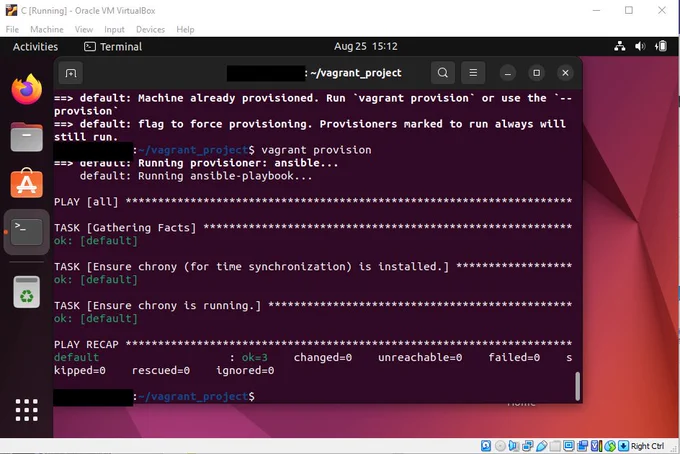Select the Terminal icon in the dock
The image size is (680, 454).
pos(26,232)
